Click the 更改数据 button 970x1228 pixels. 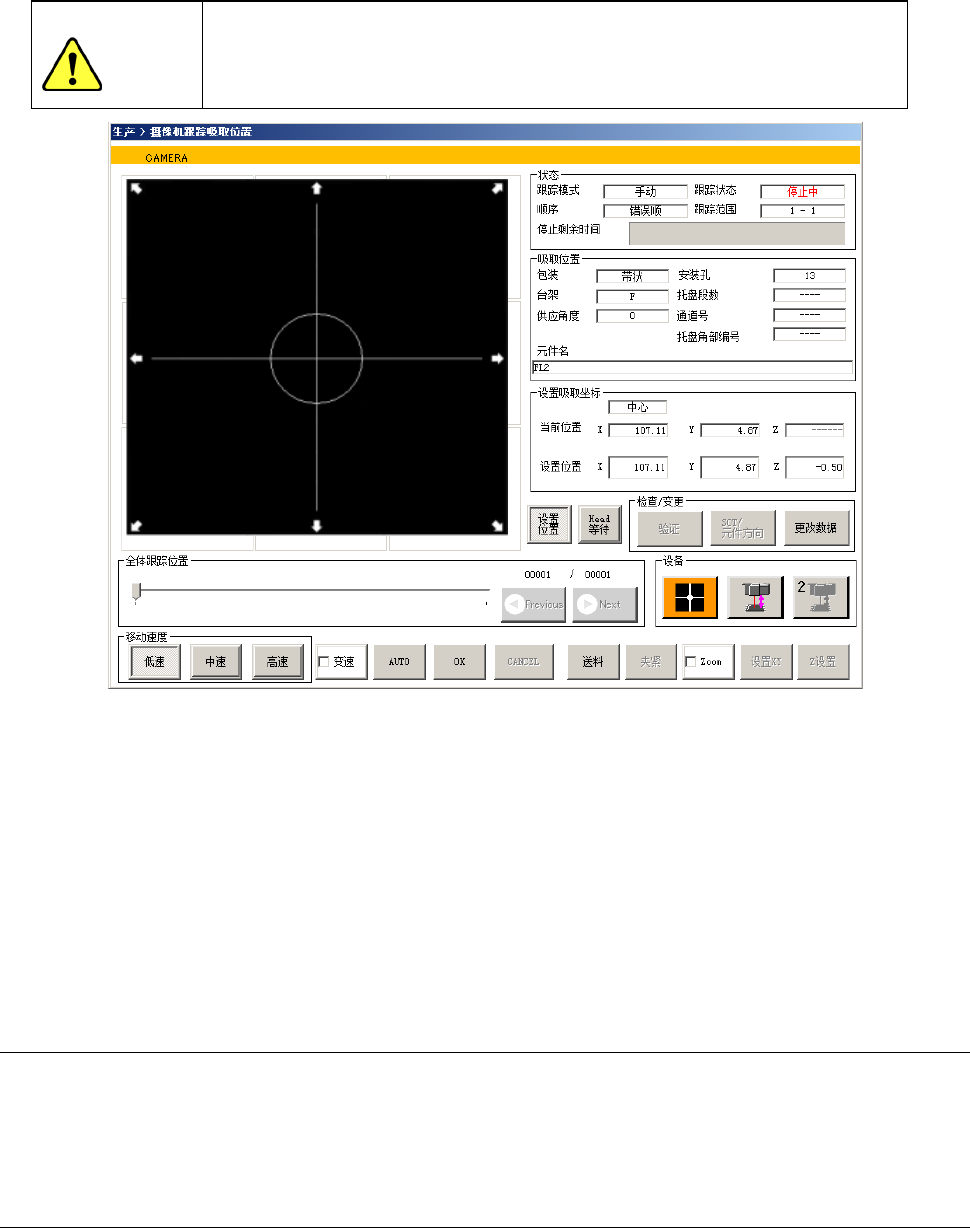(x=816, y=527)
